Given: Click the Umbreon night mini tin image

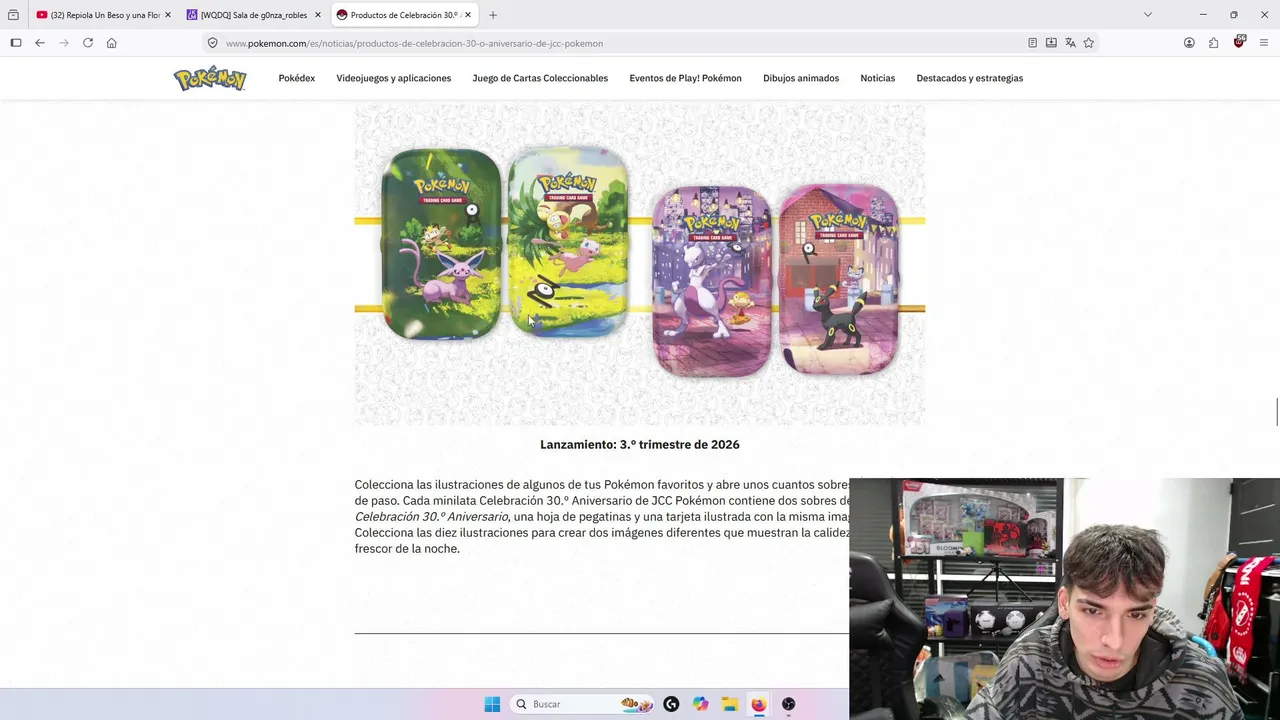Looking at the screenshot, I should click(x=839, y=281).
